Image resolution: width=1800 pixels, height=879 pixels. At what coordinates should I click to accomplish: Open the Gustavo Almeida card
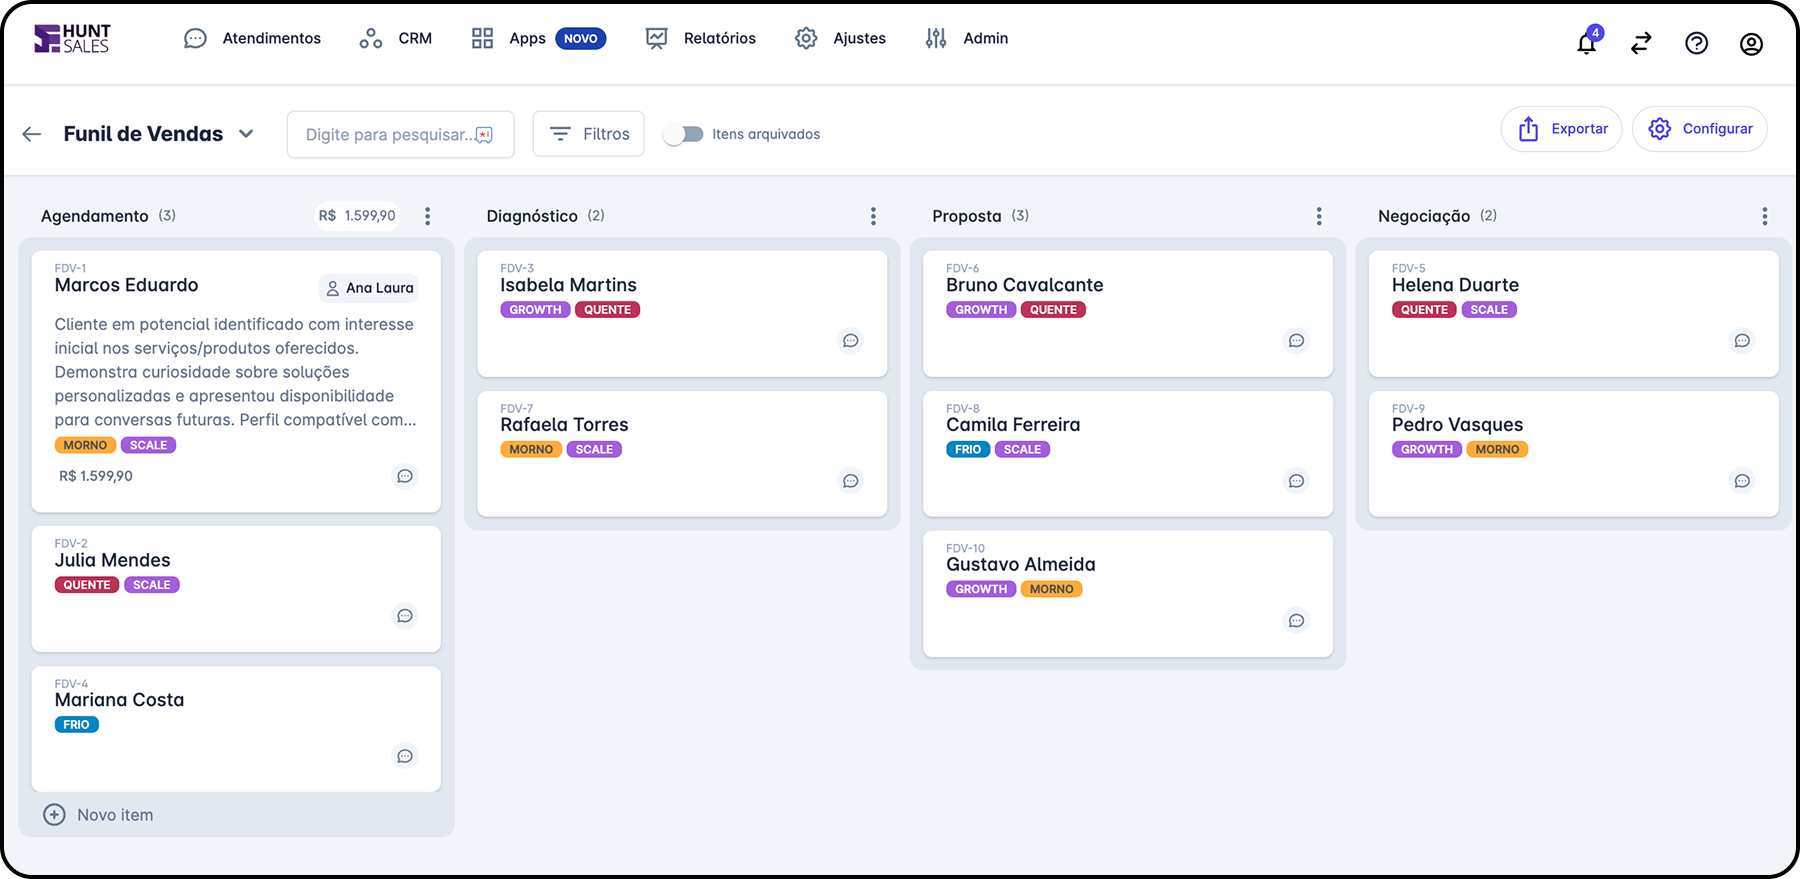1128,594
